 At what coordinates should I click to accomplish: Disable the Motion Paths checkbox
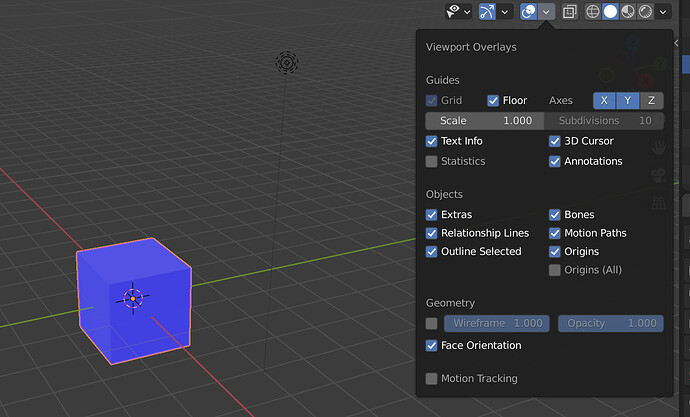[x=554, y=233]
